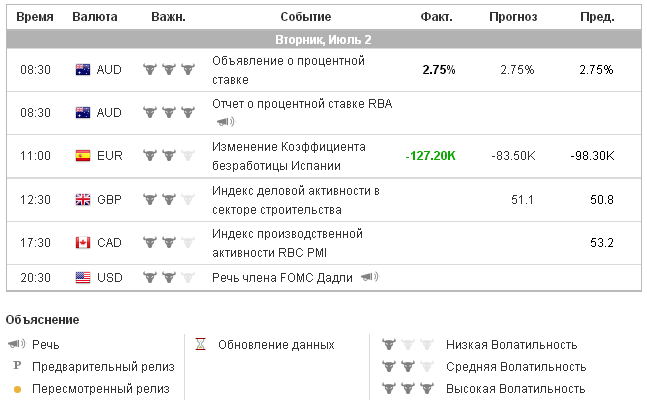Click the hourglass data update icon
The image size is (647, 410).
[201, 345]
